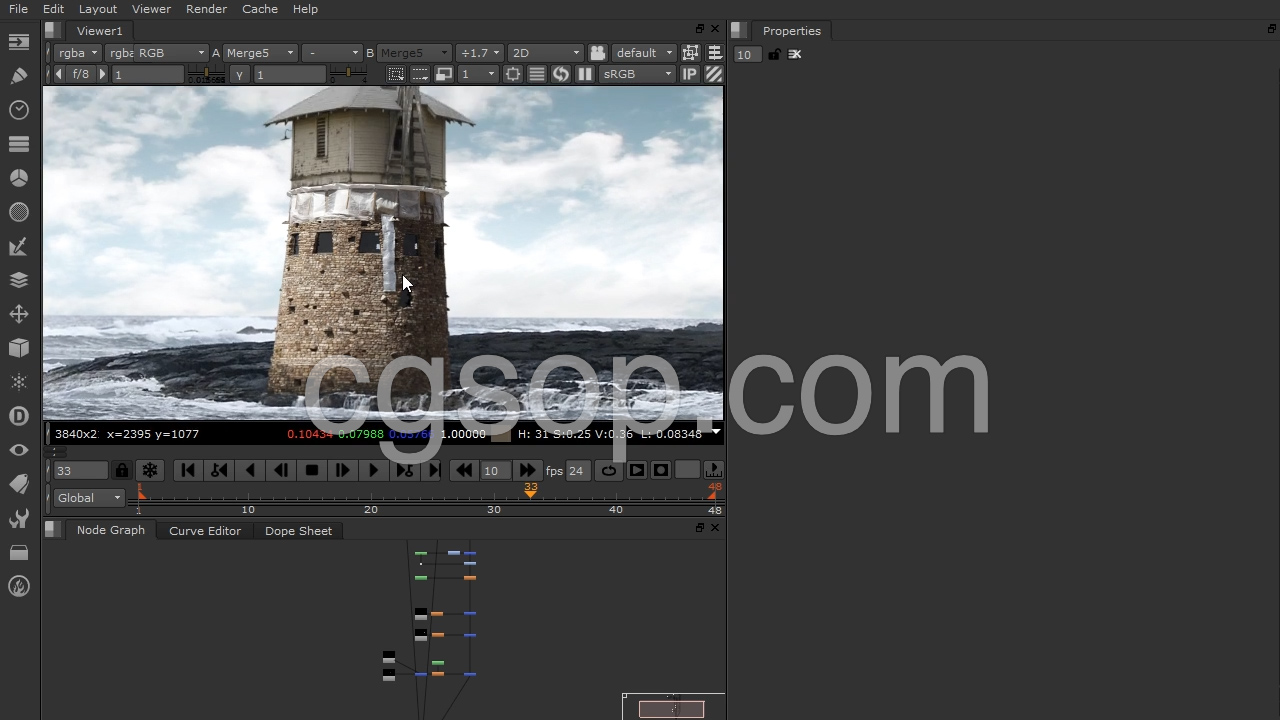Viewport: 1280px width, 720px height.
Task: Open the Draw nodes menu
Action: pyautogui.click(x=19, y=76)
